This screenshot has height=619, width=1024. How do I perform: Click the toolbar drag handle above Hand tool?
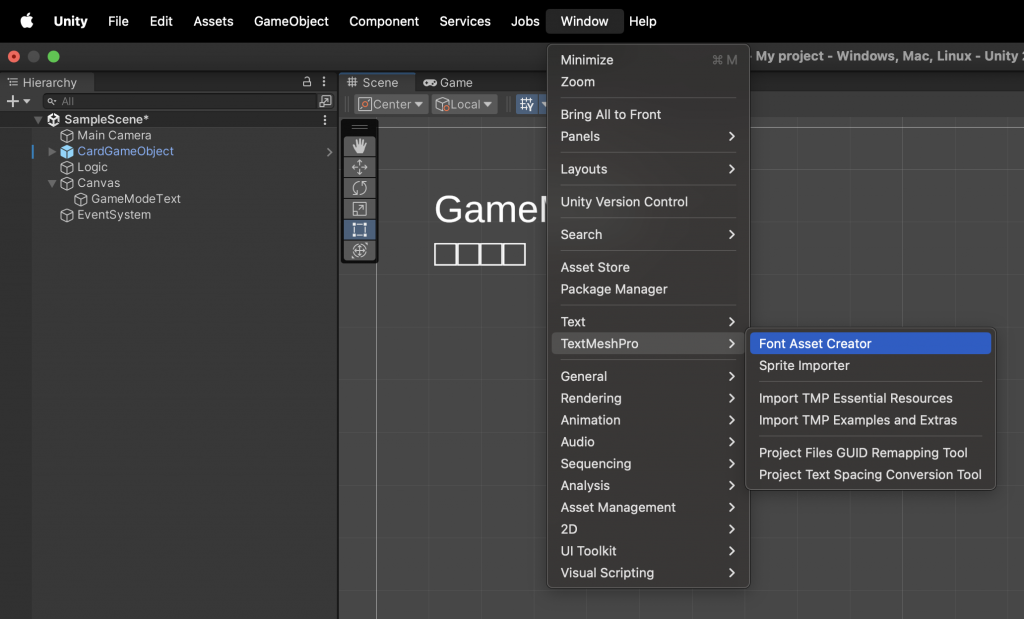click(x=359, y=127)
